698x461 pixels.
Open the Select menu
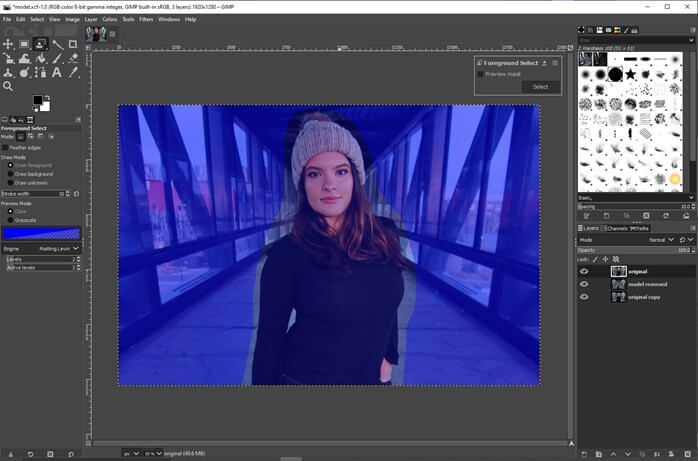[x=37, y=20]
